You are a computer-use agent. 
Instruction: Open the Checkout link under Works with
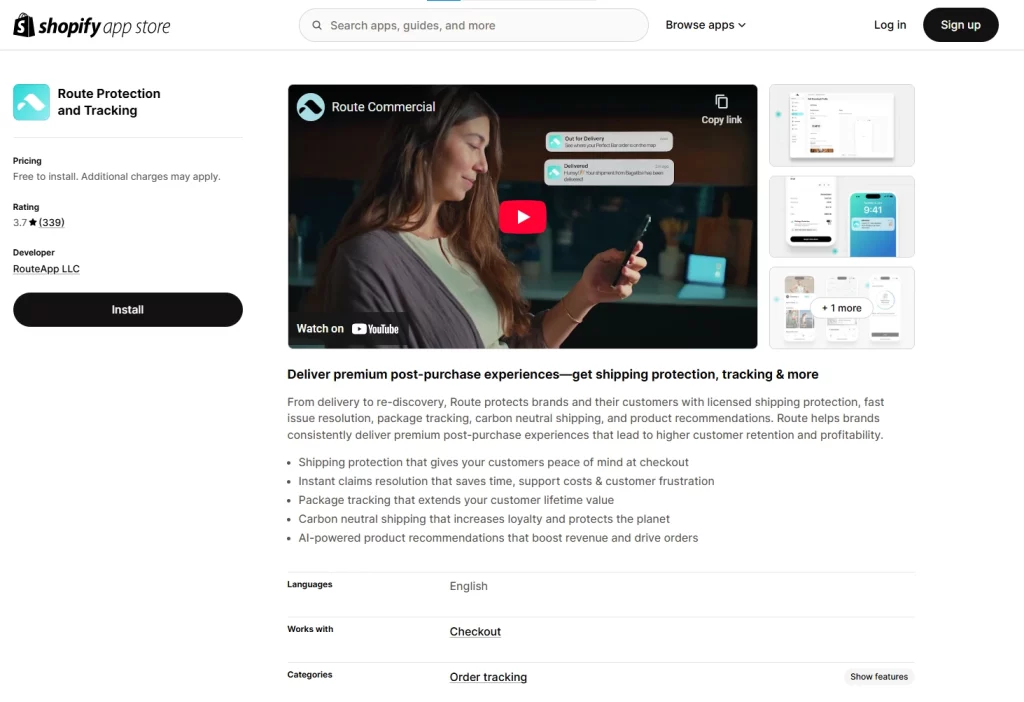pos(475,631)
